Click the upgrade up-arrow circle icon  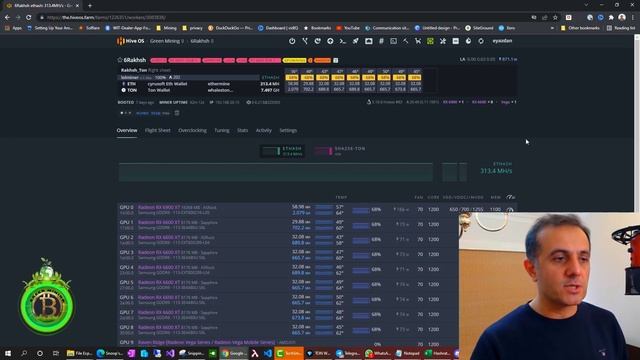click(x=330, y=41)
